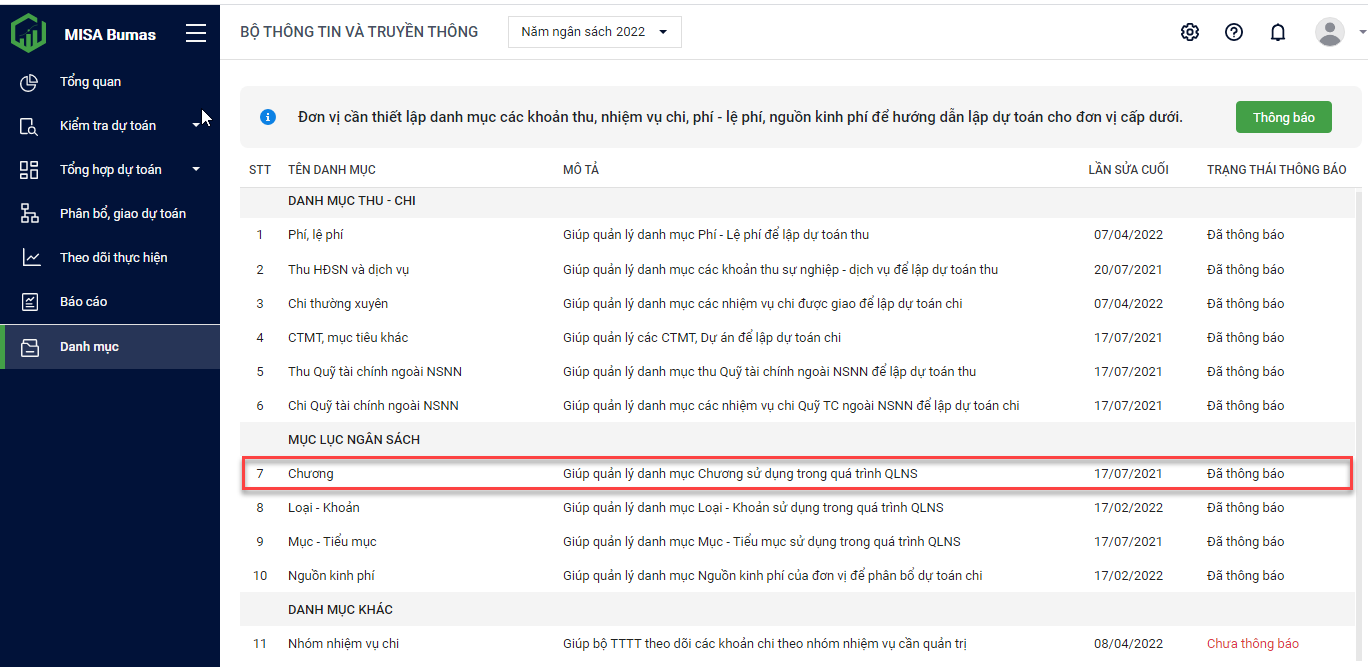The height and width of the screenshot is (667, 1368).
Task: Open the Năm ngân sách 2022 dropdown
Action: tap(594, 32)
